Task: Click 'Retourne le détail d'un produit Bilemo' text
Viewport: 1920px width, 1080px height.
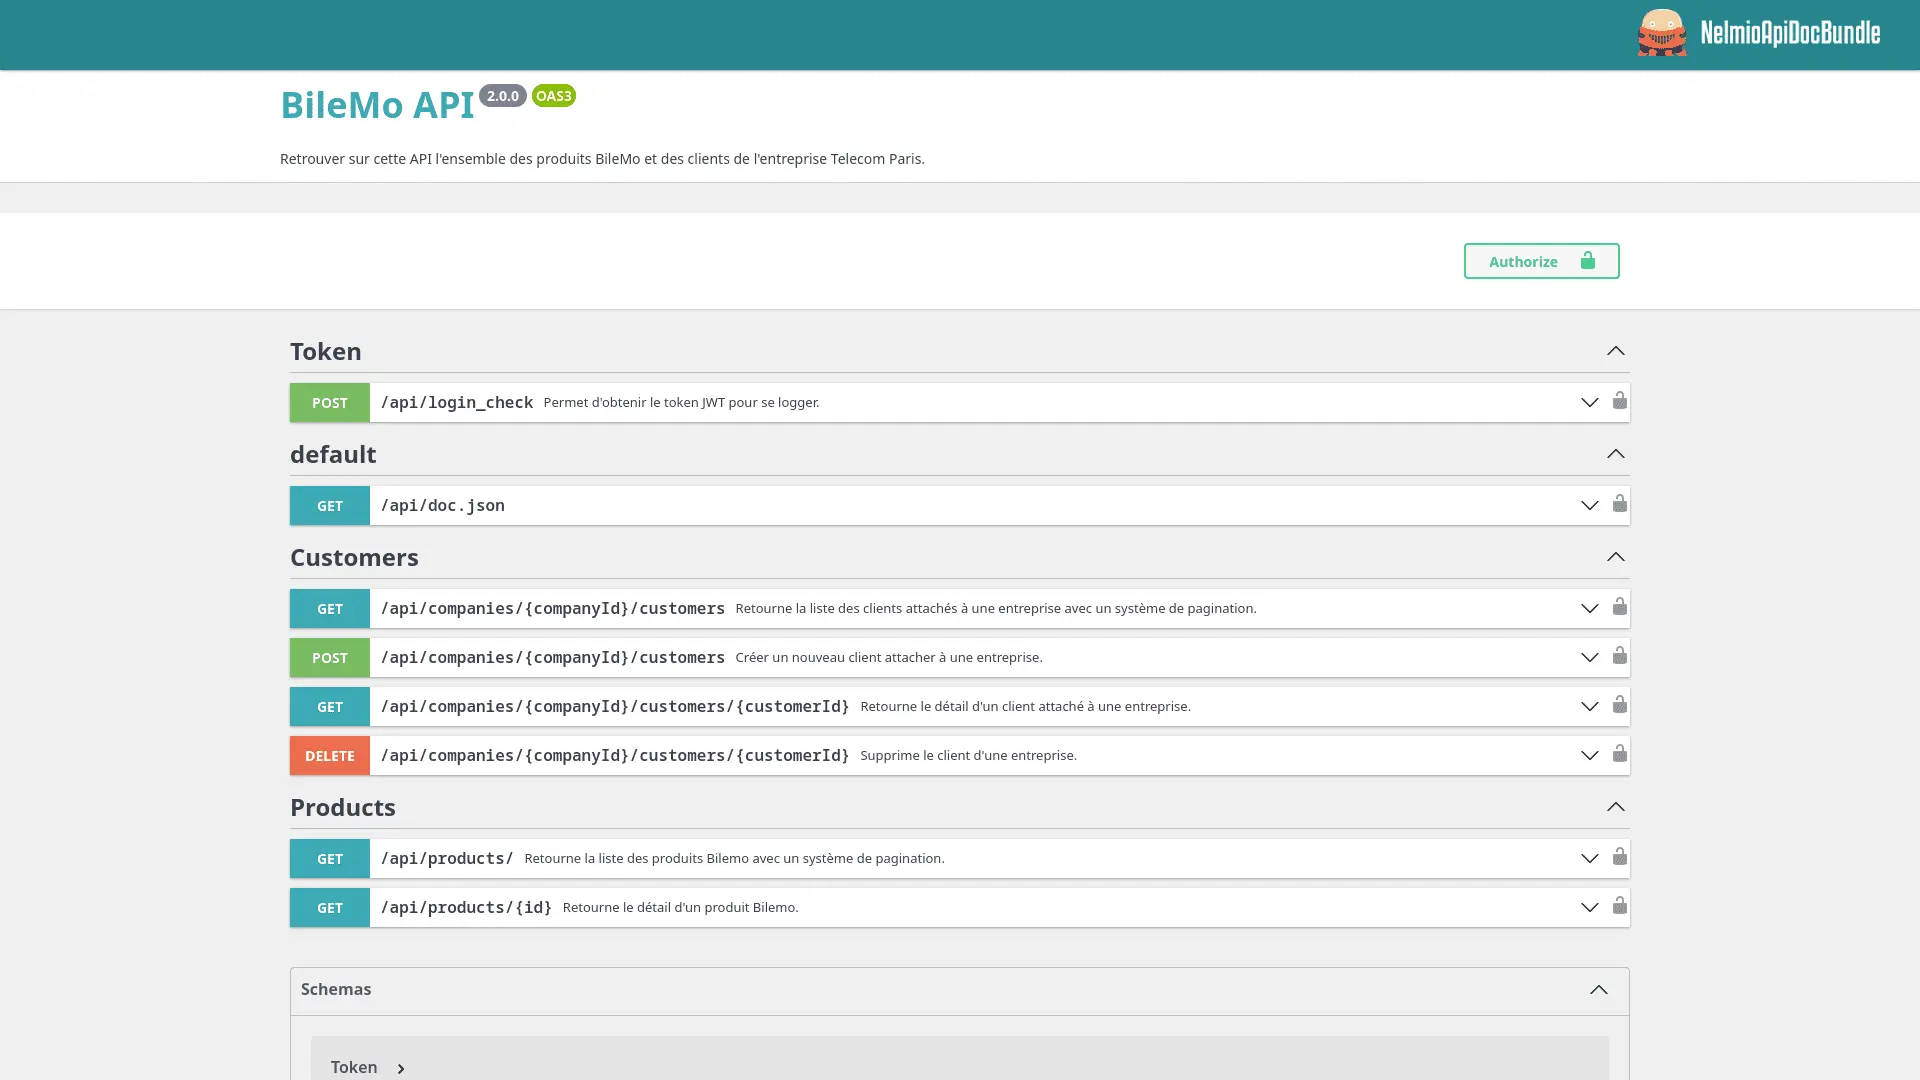Action: click(x=680, y=908)
